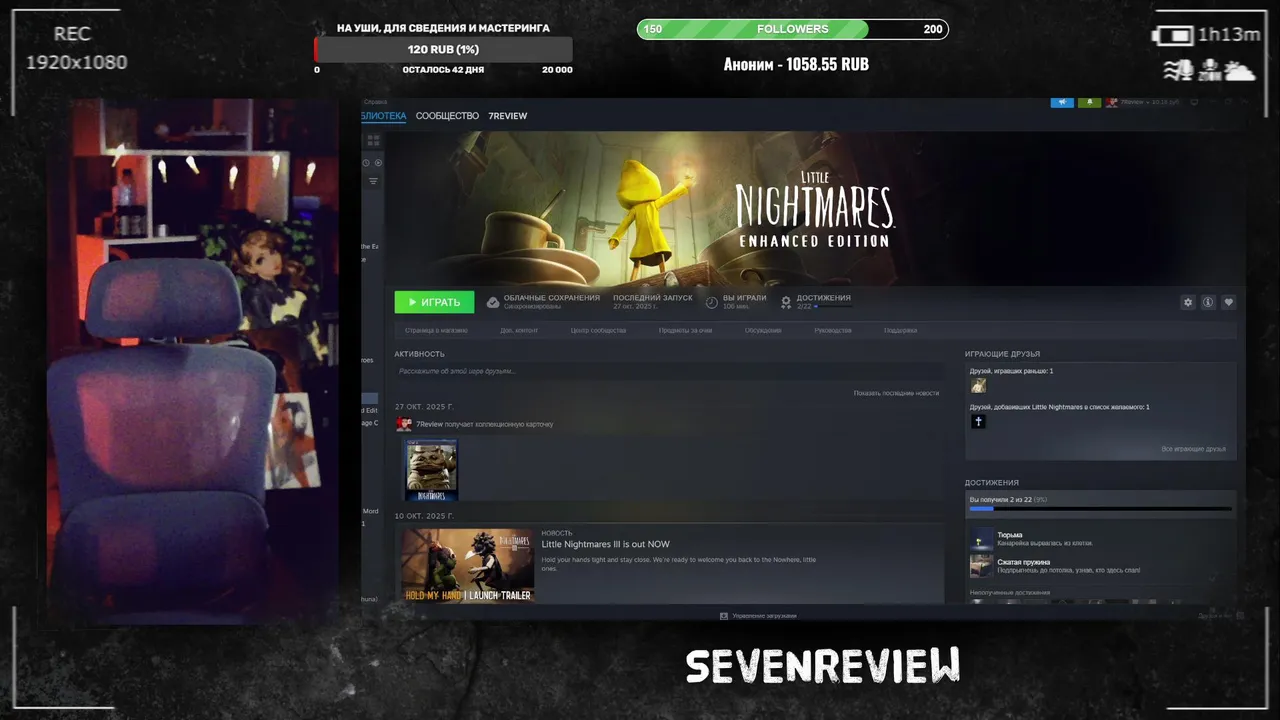Open the Справка menu in Steam
Image resolution: width=1280 pixels, height=720 pixels.
pyautogui.click(x=375, y=102)
